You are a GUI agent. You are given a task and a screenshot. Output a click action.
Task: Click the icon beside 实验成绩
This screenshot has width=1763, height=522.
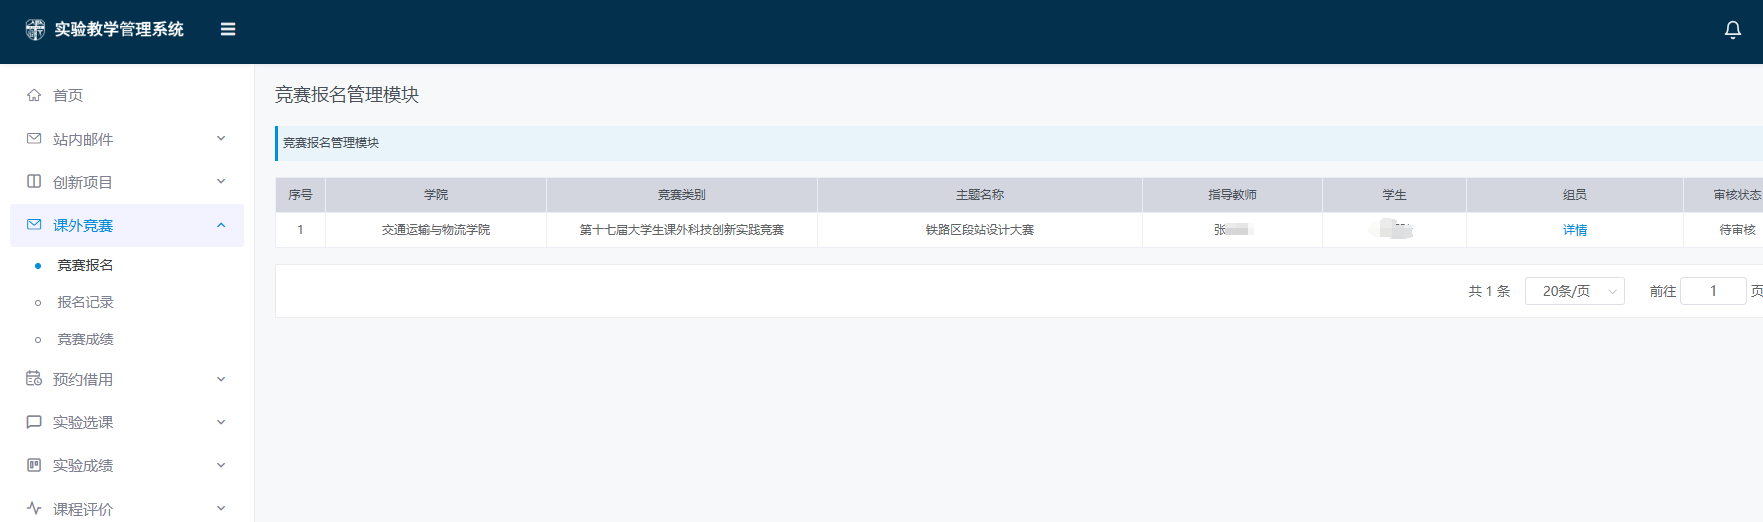pyautogui.click(x=34, y=465)
